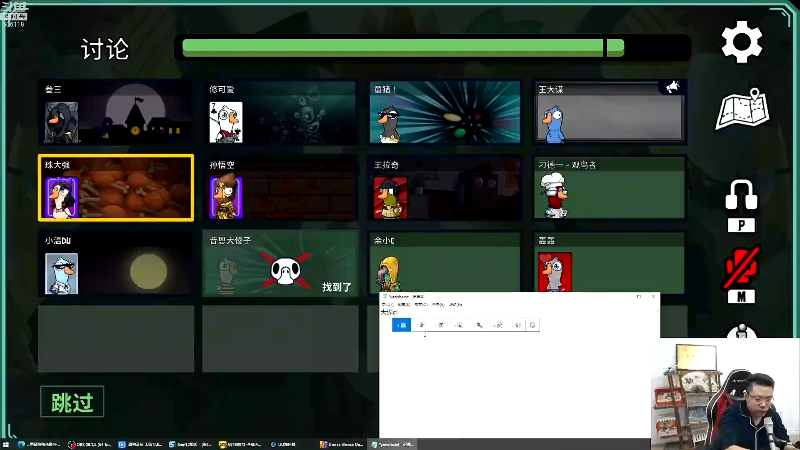The height and width of the screenshot is (450, 800).
Task: Select the moon background sunglasses goose card
Action: pyautogui.click(x=116, y=263)
